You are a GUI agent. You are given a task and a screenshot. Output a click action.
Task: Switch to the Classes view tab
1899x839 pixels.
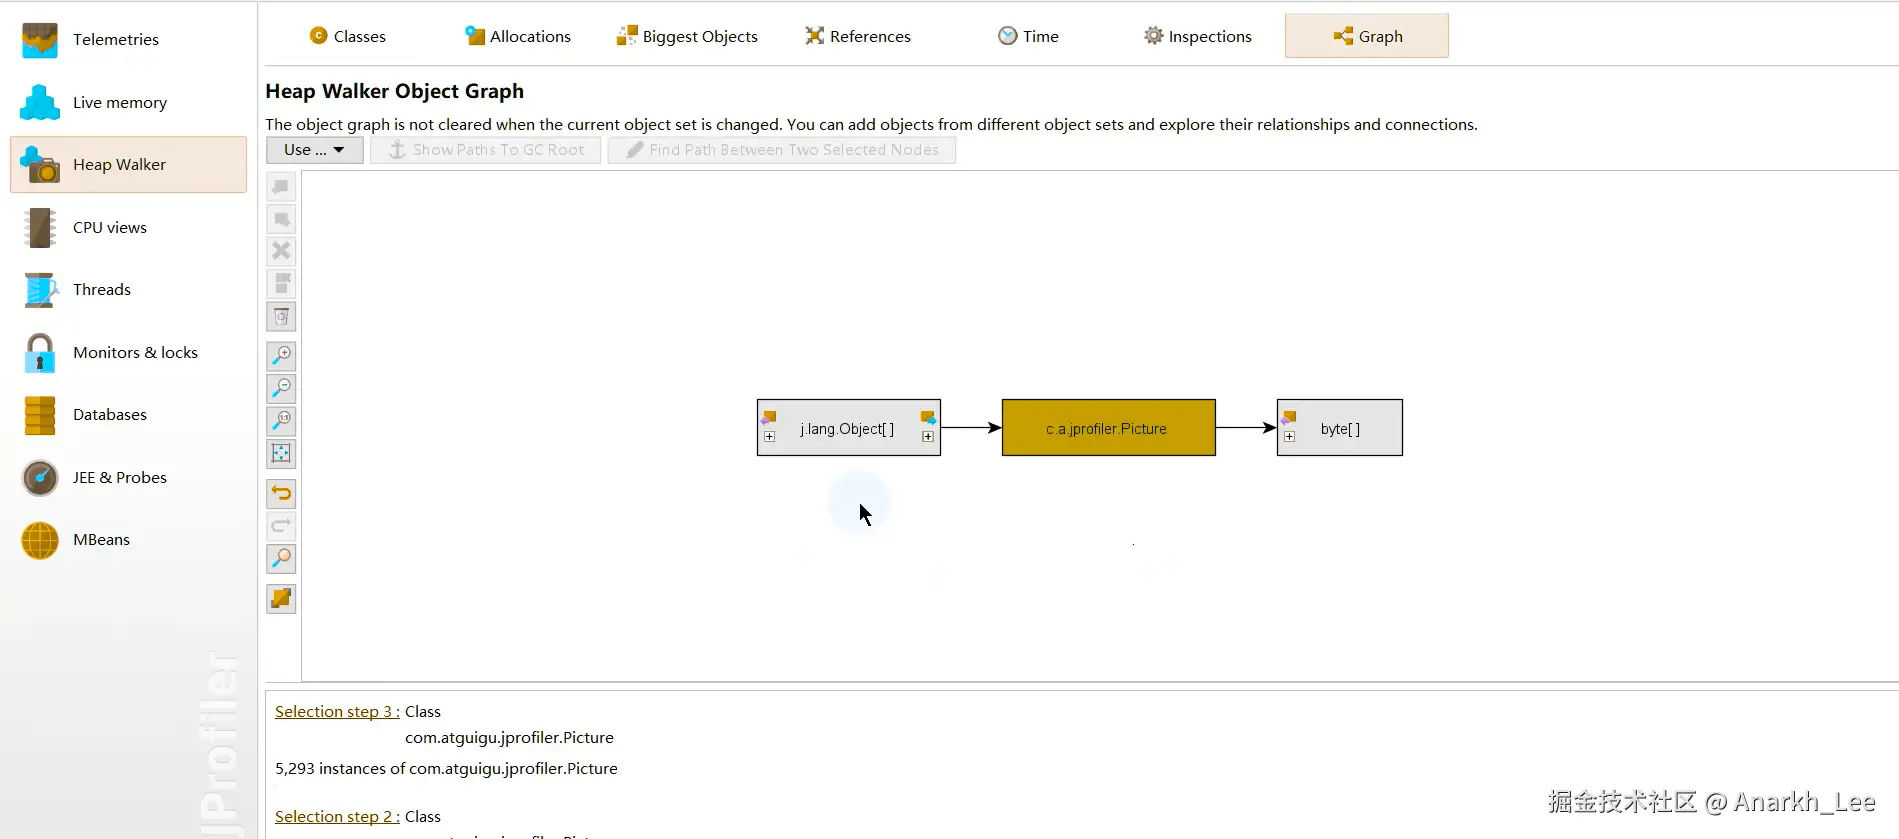pyautogui.click(x=347, y=36)
